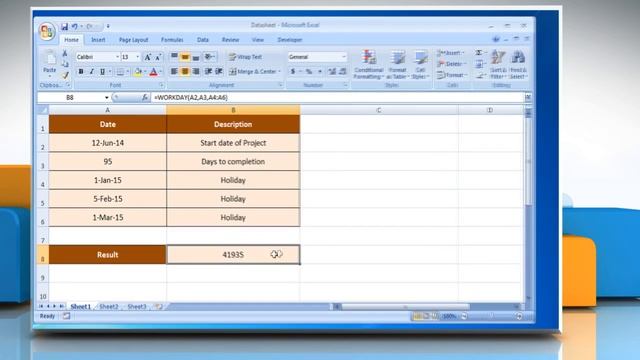The width and height of the screenshot is (640, 360).
Task: Toggle Italic formatting
Action: pos(91,72)
